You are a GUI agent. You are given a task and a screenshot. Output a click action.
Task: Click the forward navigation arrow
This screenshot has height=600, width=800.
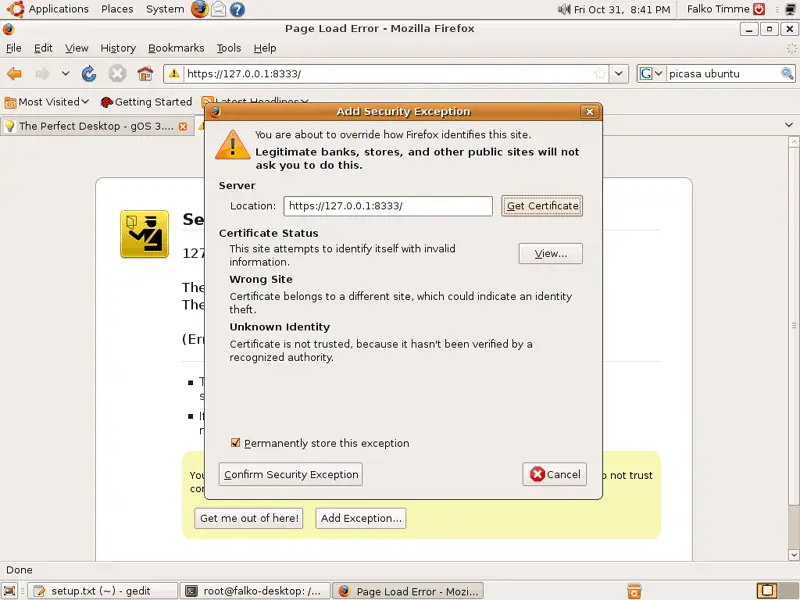(42, 74)
